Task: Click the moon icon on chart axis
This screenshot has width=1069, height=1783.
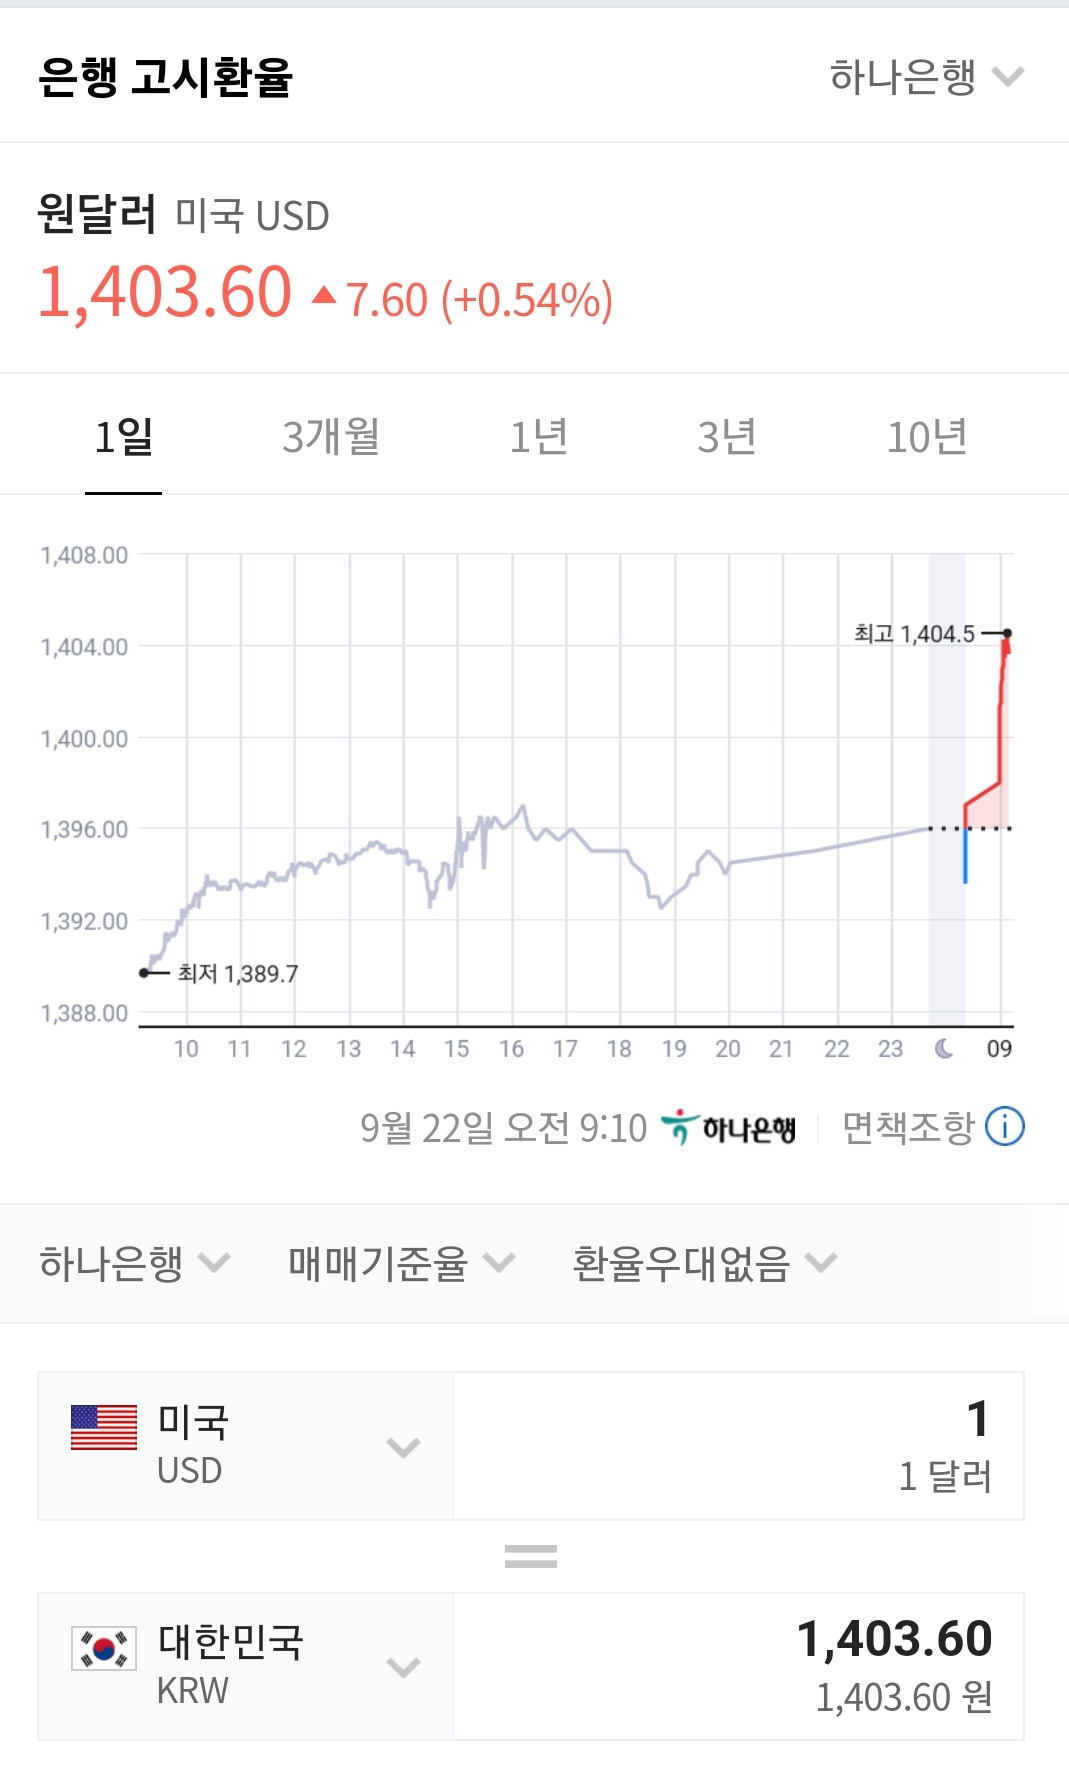Action: (x=944, y=1048)
